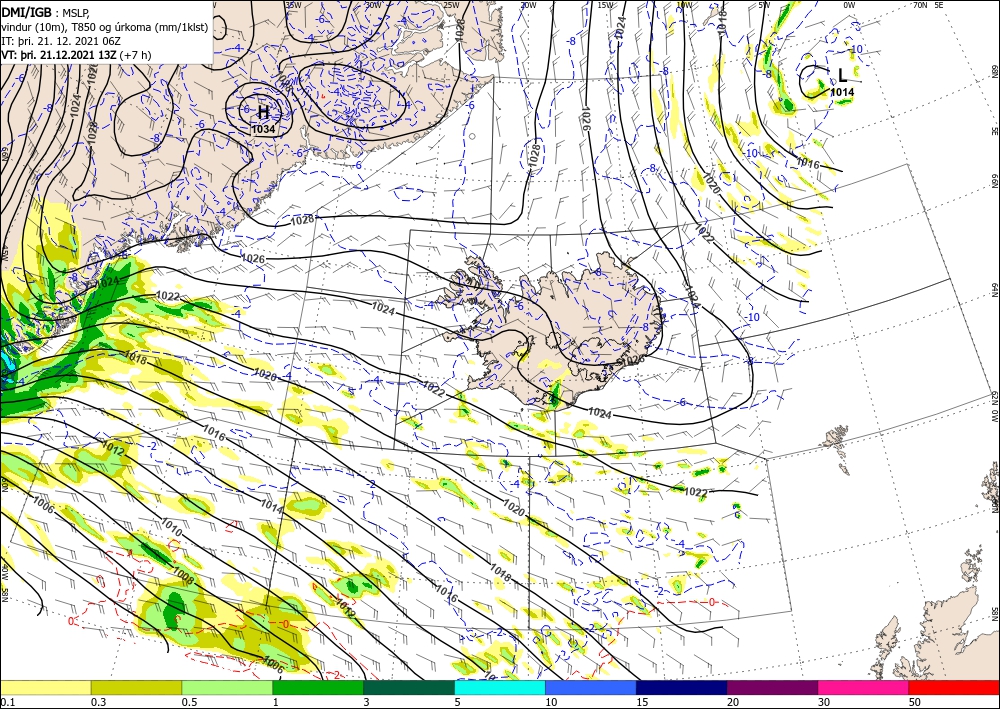This screenshot has height=709, width=1000.
Task: Click the pink 30–50 legend swatch
Action: 864,687
